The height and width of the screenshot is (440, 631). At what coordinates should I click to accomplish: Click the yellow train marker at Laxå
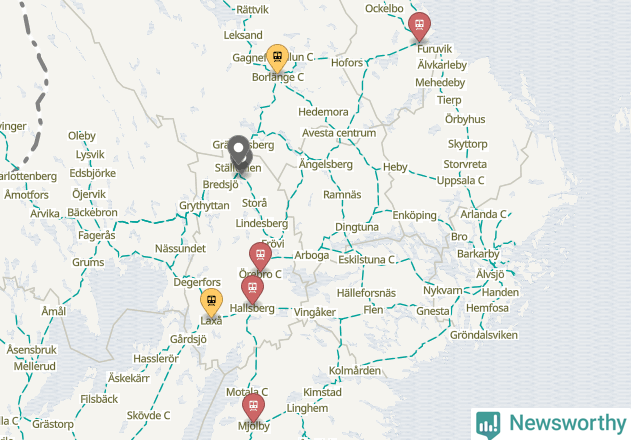point(211,303)
